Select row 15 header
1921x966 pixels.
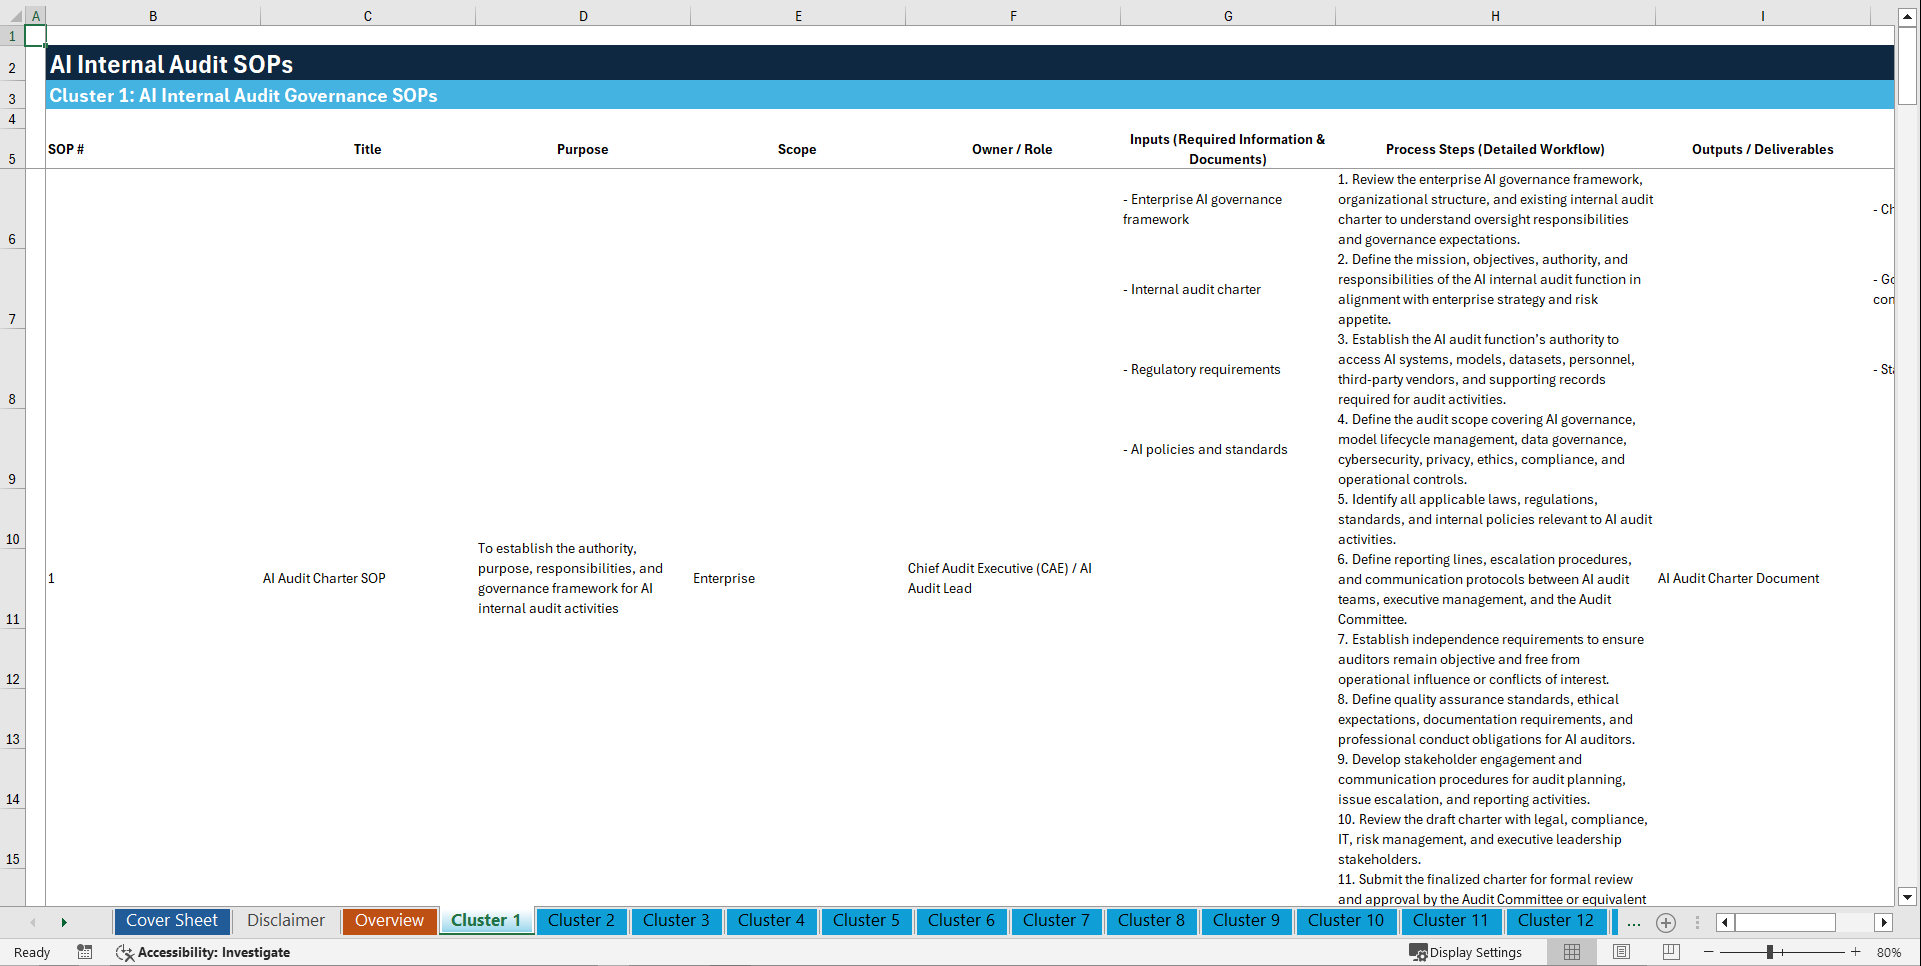click(12, 839)
